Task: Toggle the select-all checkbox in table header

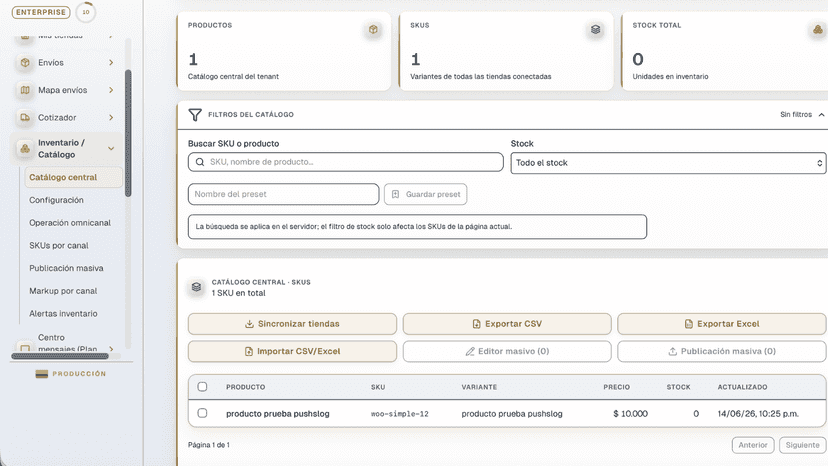Action: 202,387
